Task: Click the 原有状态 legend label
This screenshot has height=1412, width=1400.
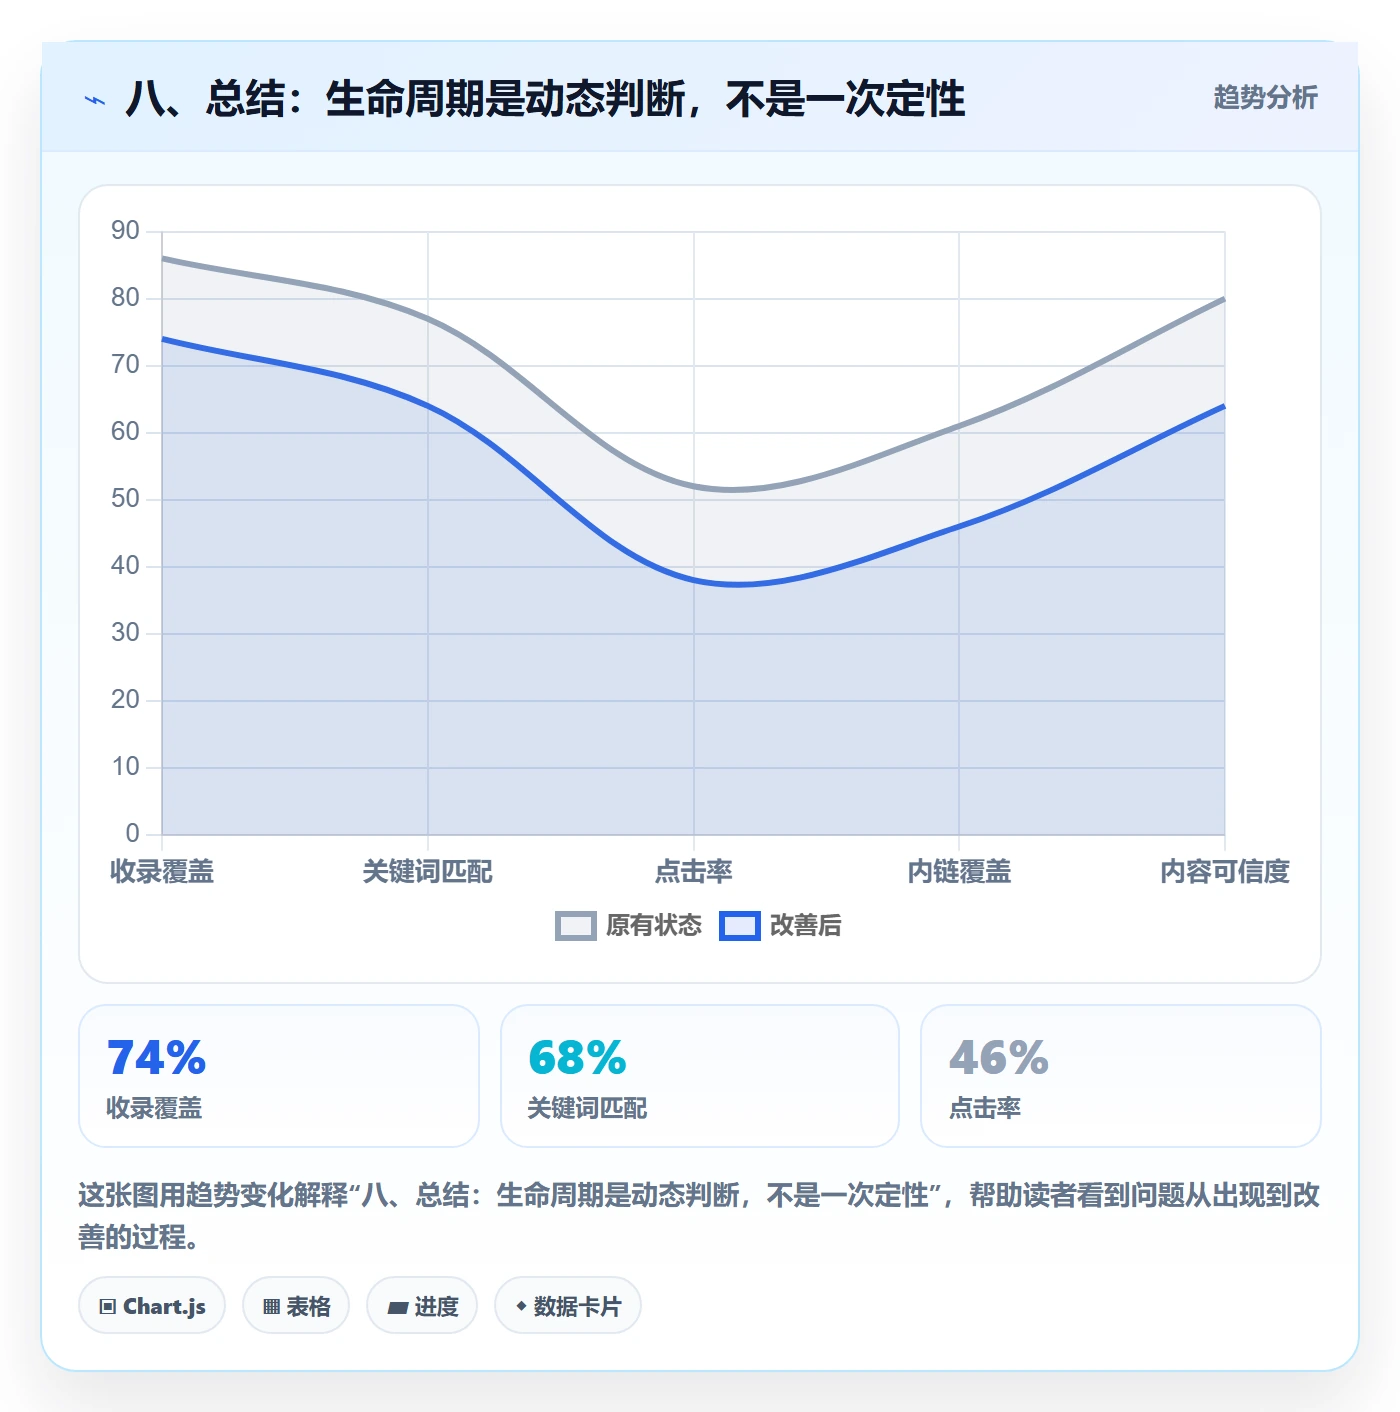Action: [x=654, y=926]
